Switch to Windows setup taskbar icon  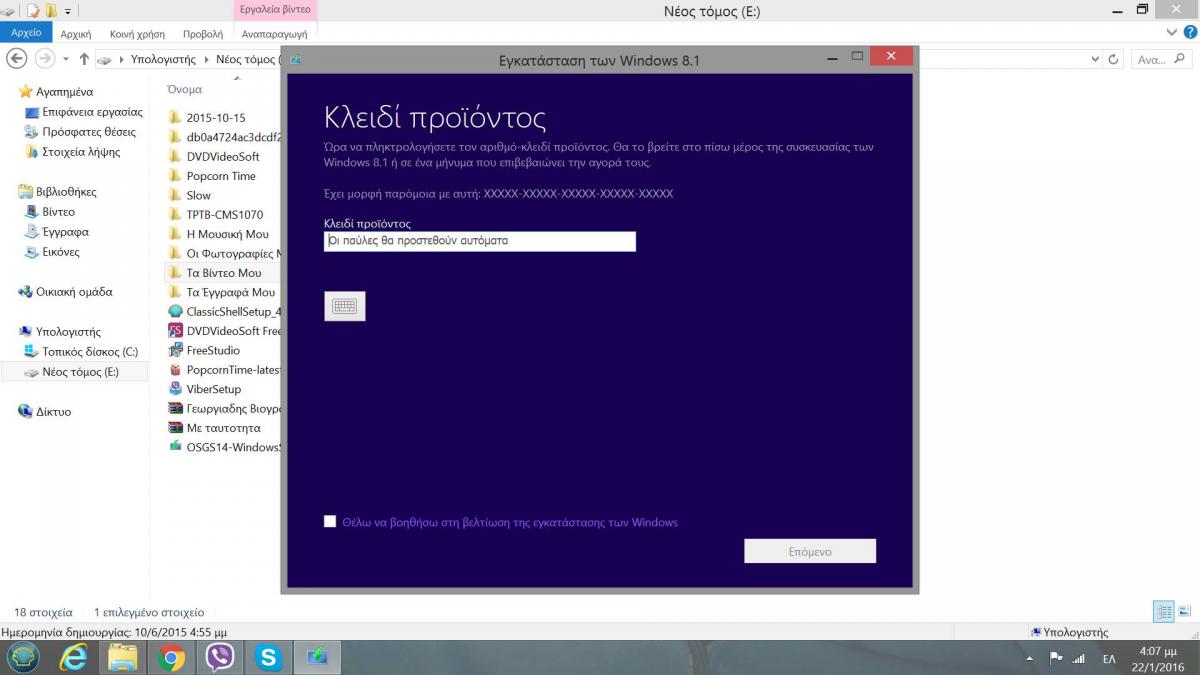pyautogui.click(x=317, y=657)
